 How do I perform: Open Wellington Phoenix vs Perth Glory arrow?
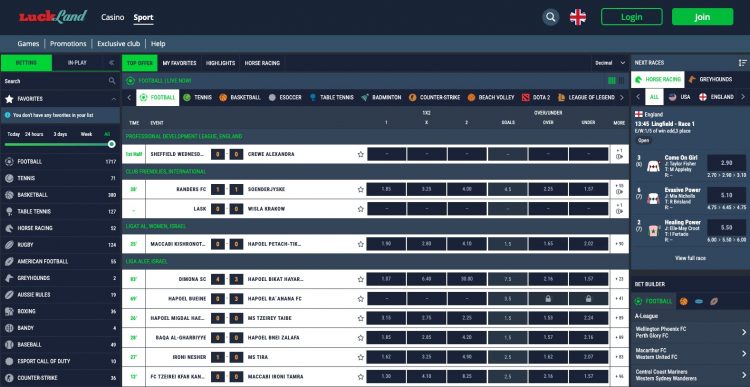point(744,332)
